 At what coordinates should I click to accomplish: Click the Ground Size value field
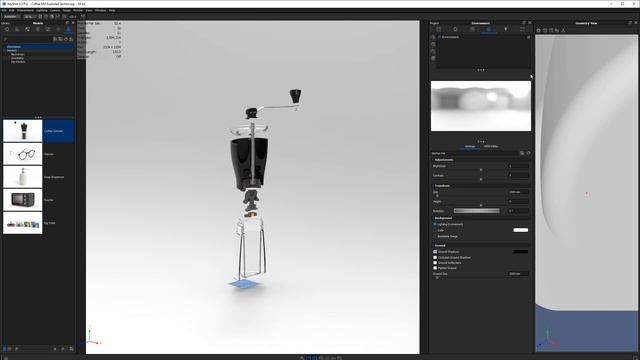518,273
